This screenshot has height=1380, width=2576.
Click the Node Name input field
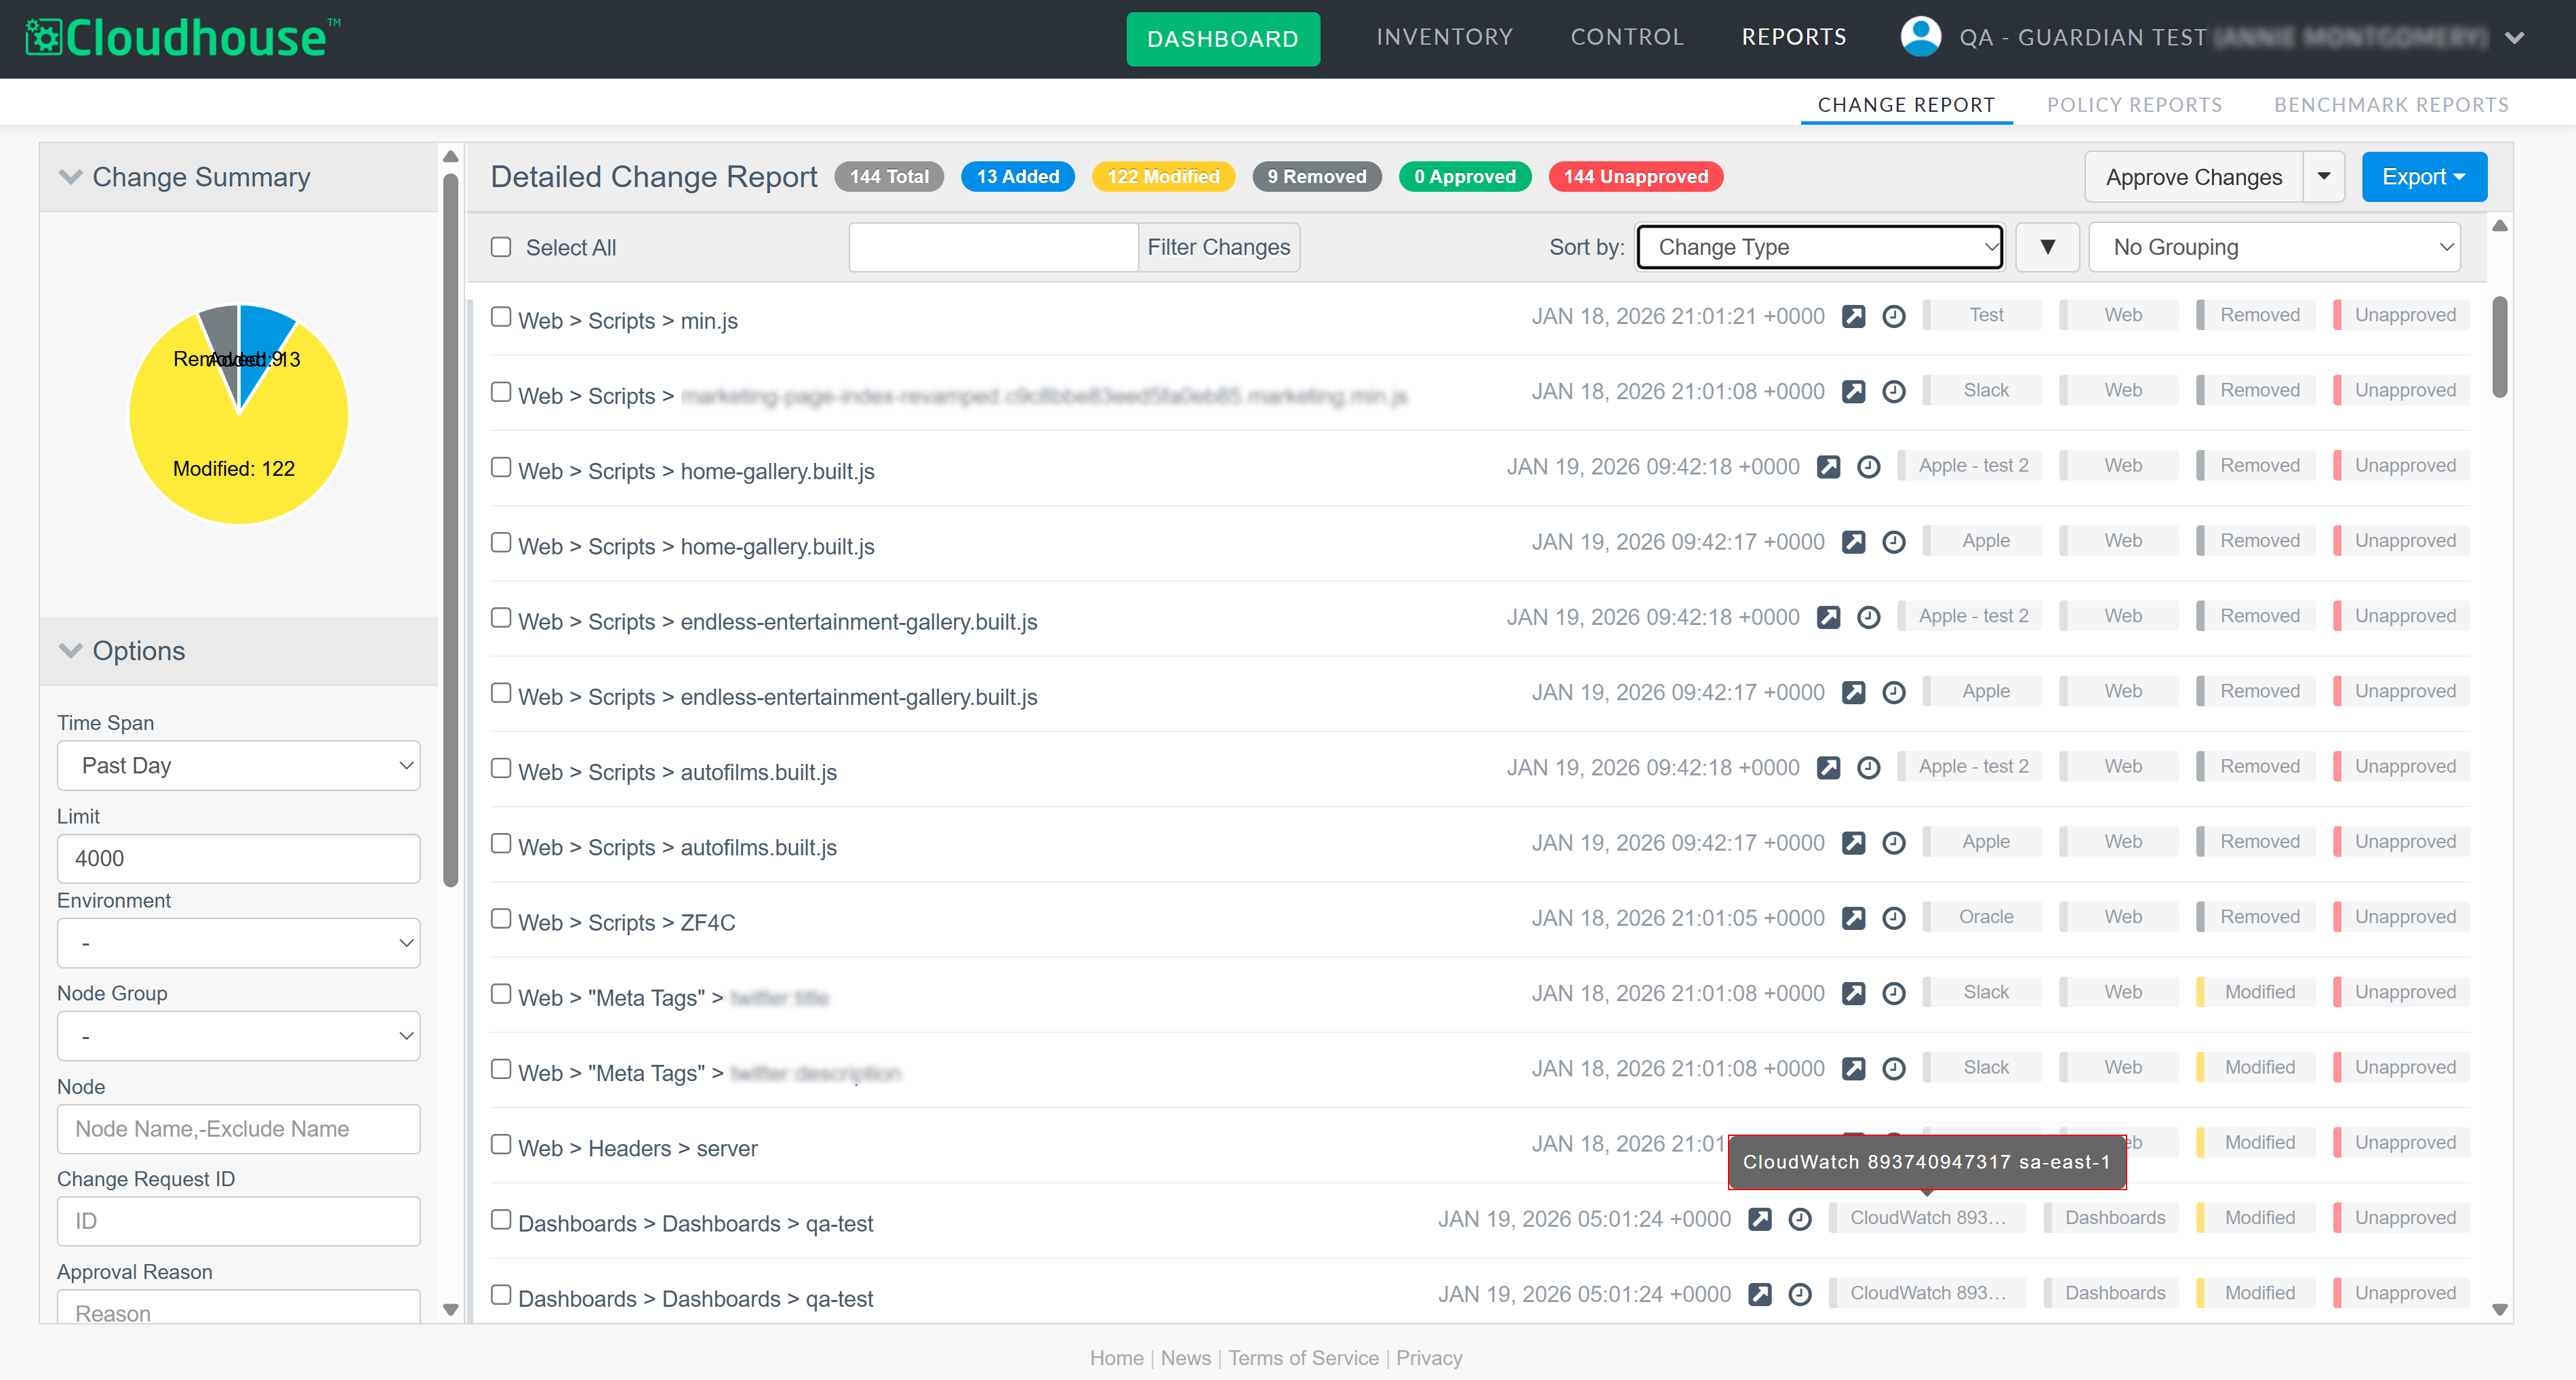[x=238, y=1129]
